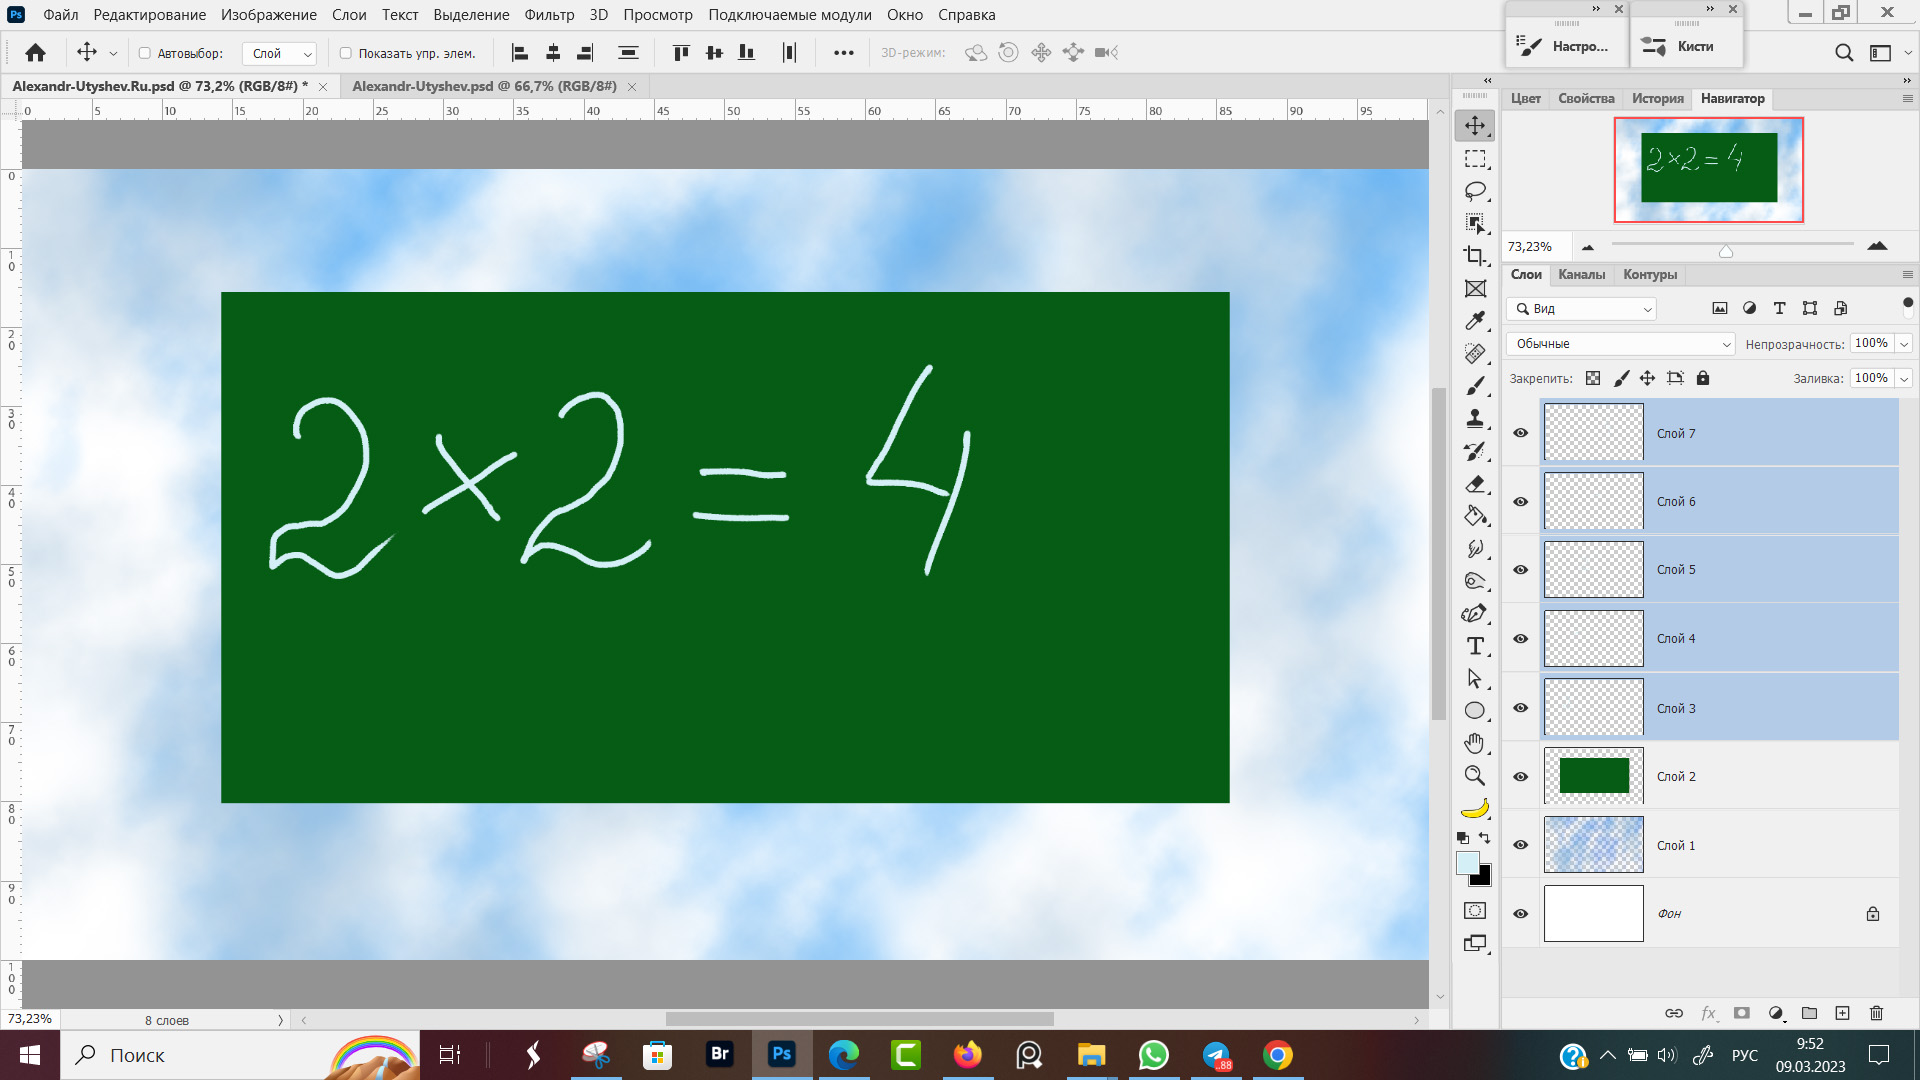Image resolution: width=1920 pixels, height=1080 pixels.
Task: Switch to Alexandr-Utyshev.psd document tab
Action: pos(484,86)
